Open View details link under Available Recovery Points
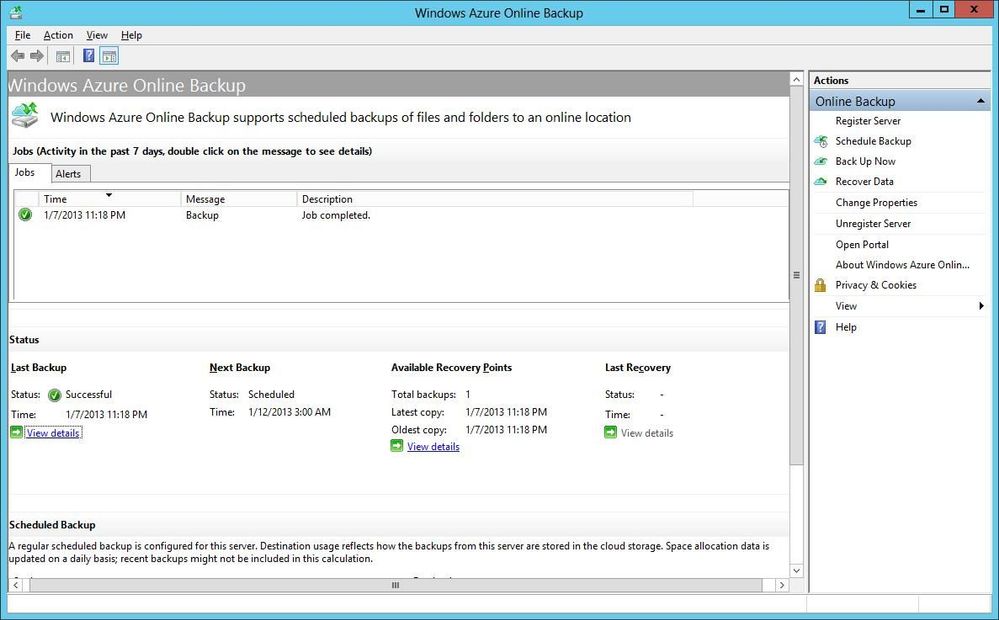Image resolution: width=999 pixels, height=620 pixels. [433, 447]
